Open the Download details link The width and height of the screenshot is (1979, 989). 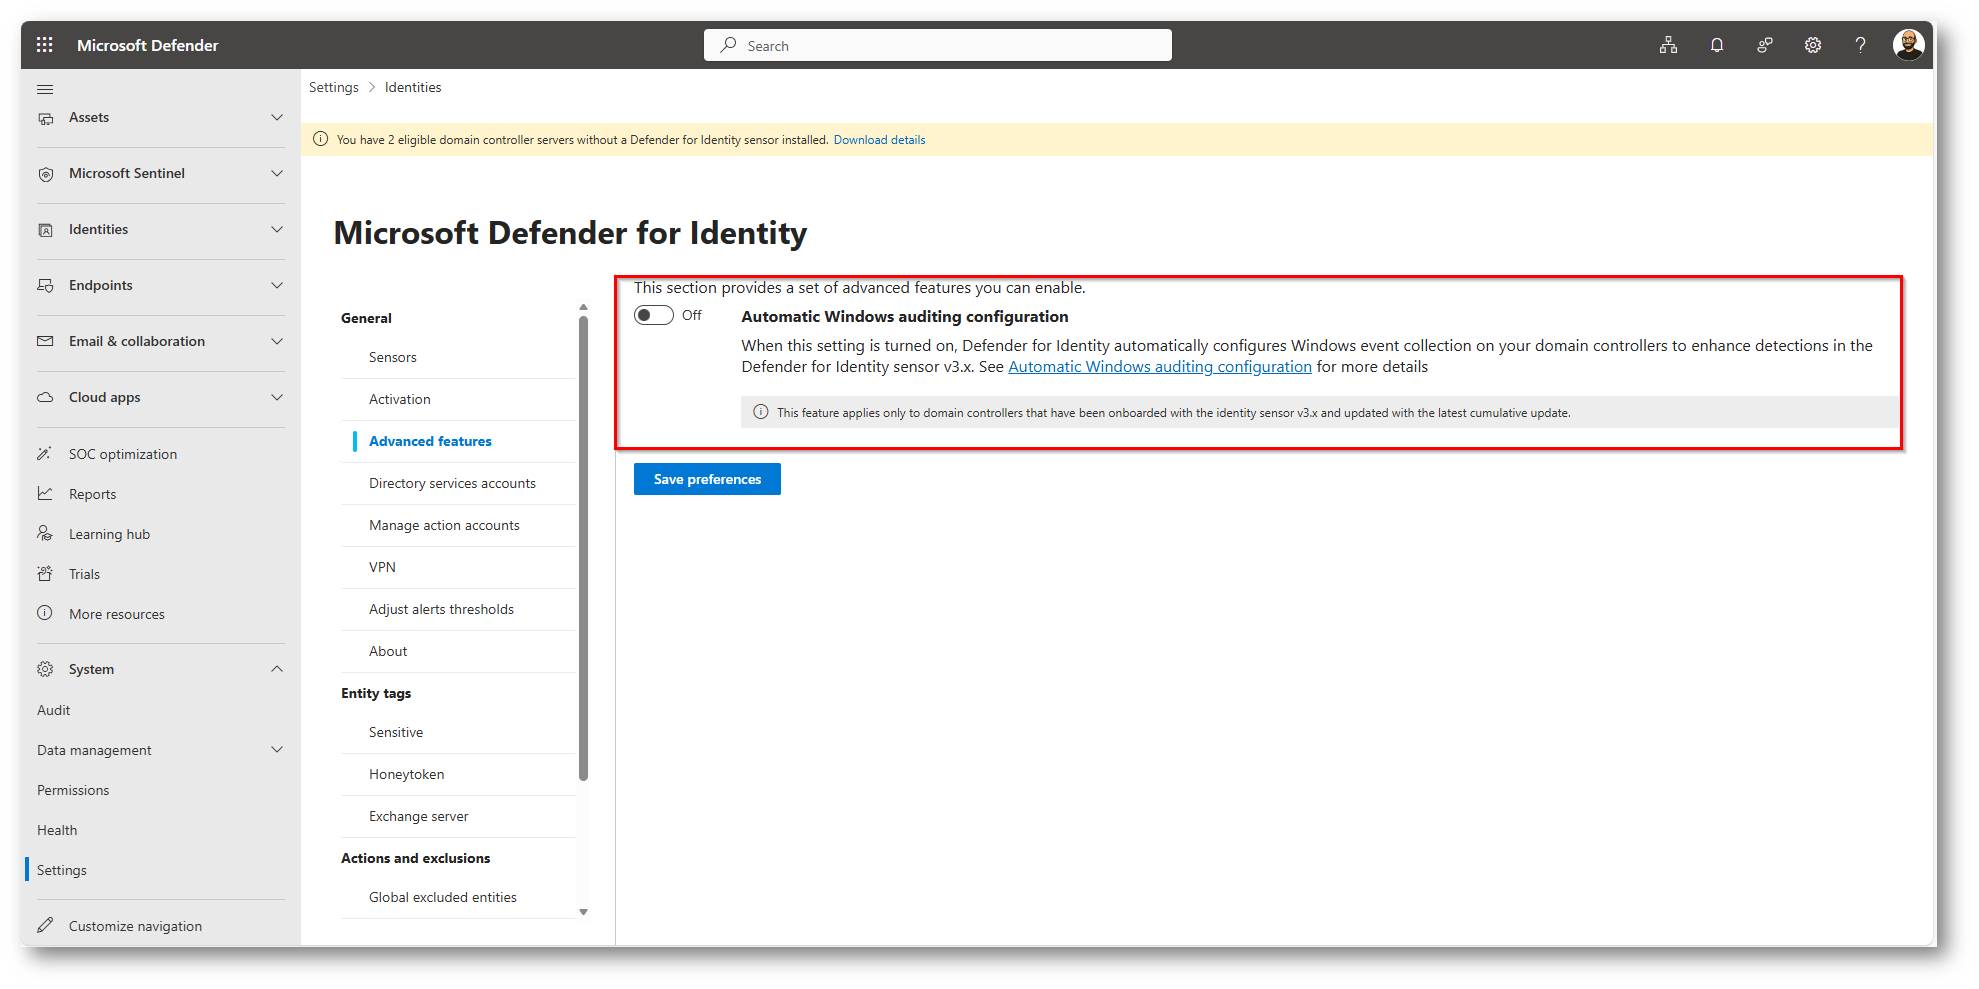[879, 140]
